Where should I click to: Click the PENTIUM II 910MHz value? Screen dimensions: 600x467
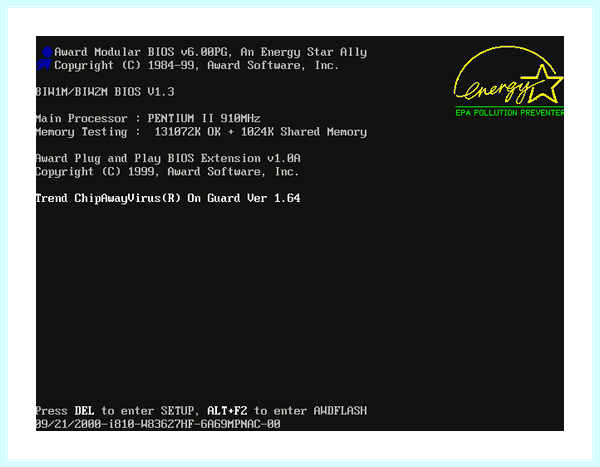coord(204,118)
